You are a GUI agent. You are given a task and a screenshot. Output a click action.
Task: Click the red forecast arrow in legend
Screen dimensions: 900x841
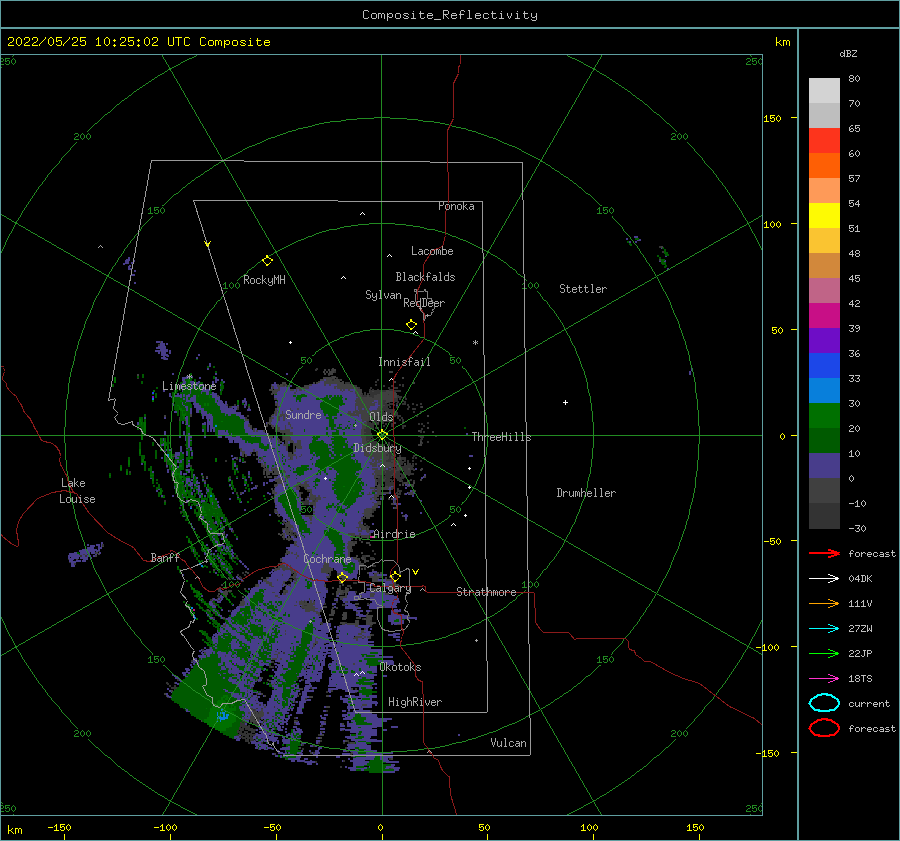(x=824, y=553)
